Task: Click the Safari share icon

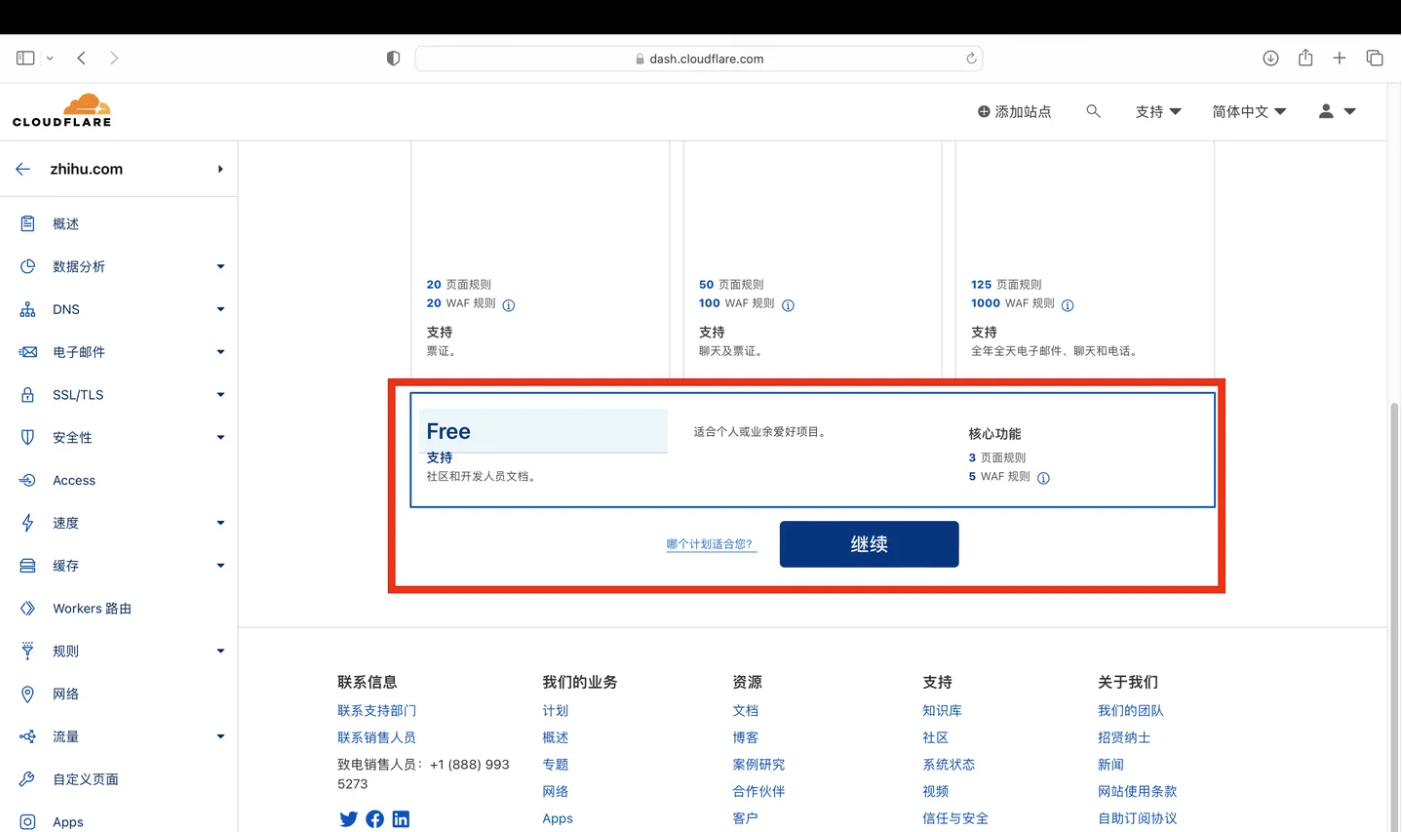Action: click(1305, 58)
